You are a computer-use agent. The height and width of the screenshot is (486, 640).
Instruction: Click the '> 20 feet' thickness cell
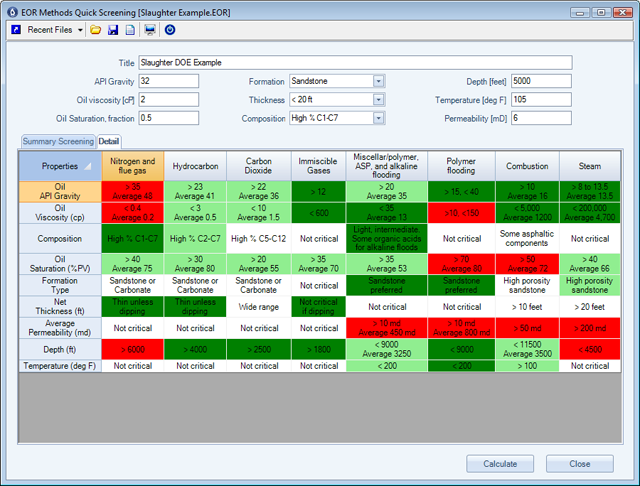(x=590, y=306)
